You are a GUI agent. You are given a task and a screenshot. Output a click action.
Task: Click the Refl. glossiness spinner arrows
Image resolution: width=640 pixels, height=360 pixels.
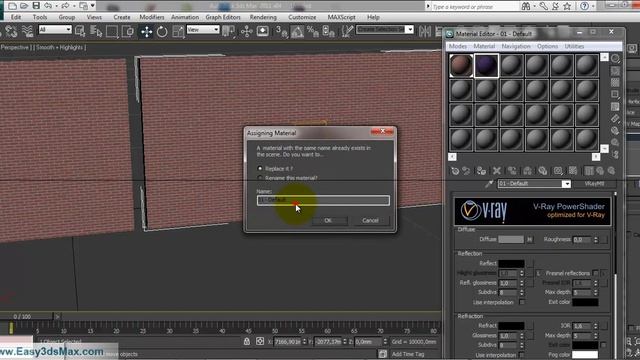coord(522,283)
